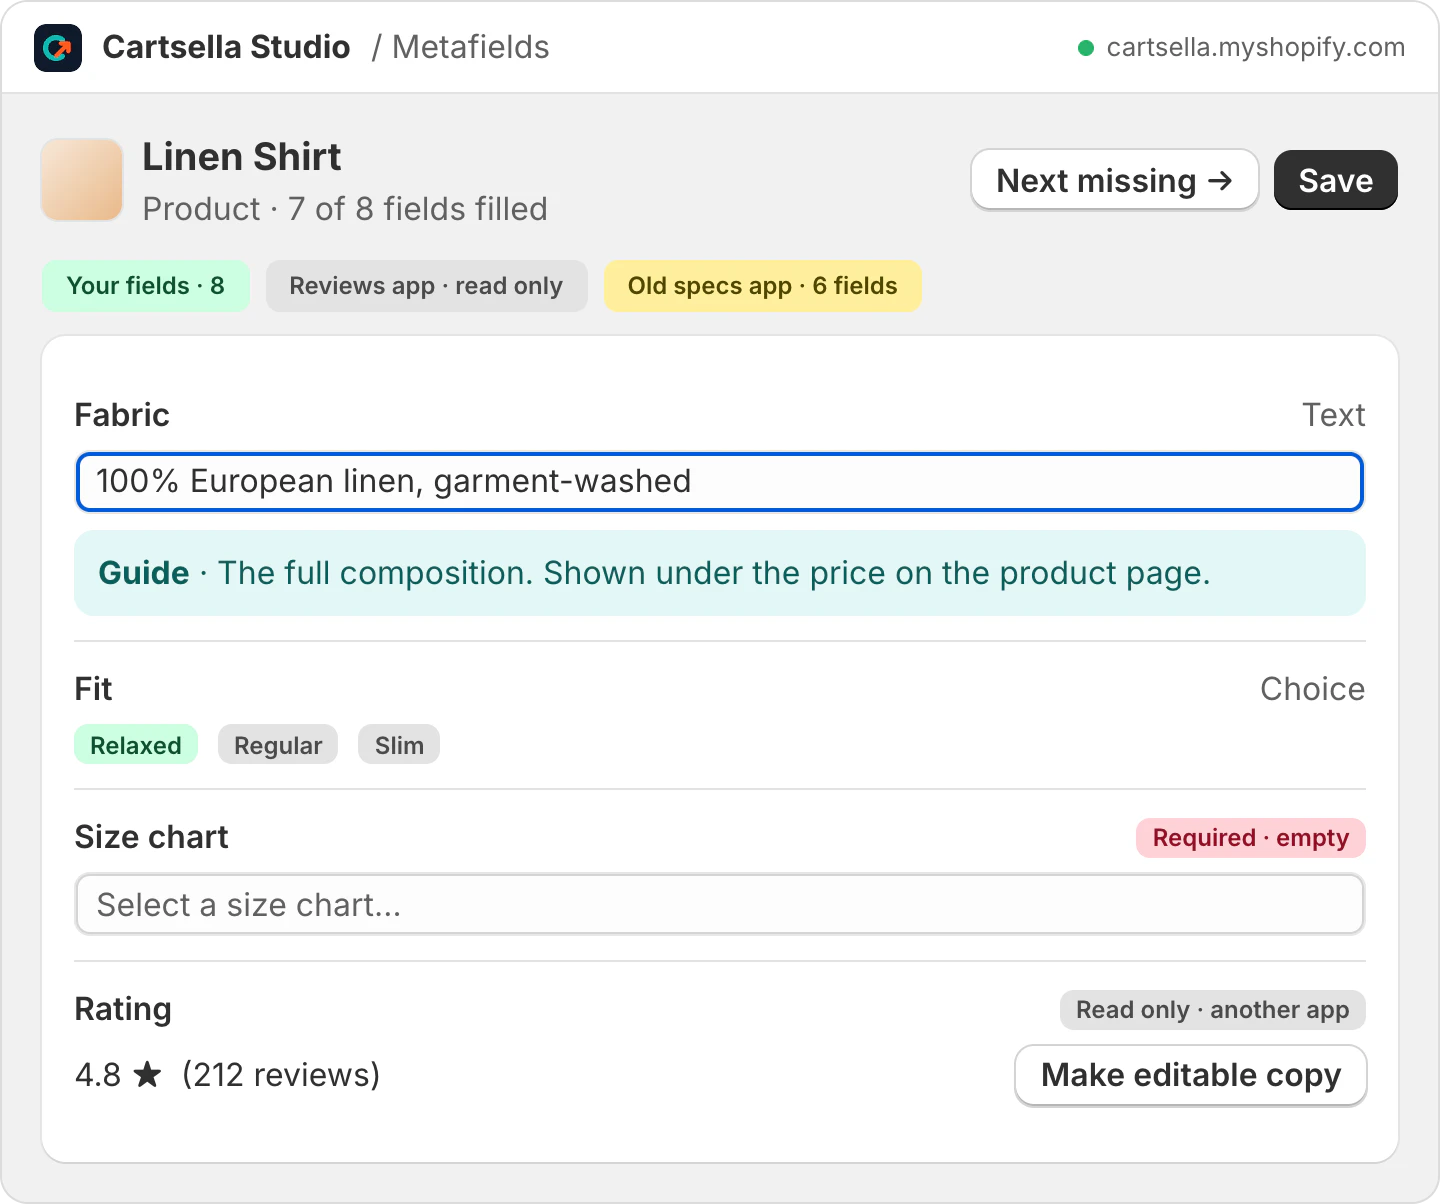
Task: Click the Read only · another app badge
Action: (1212, 1010)
